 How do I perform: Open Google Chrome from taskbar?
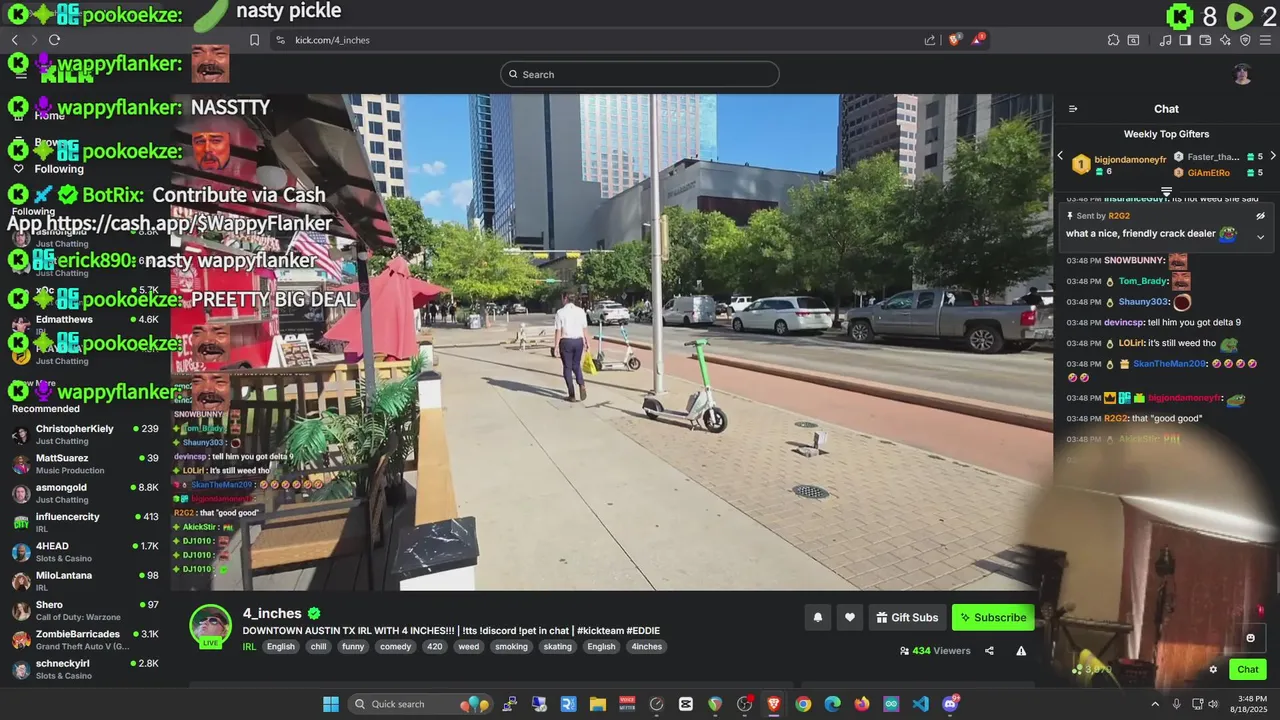tap(803, 704)
